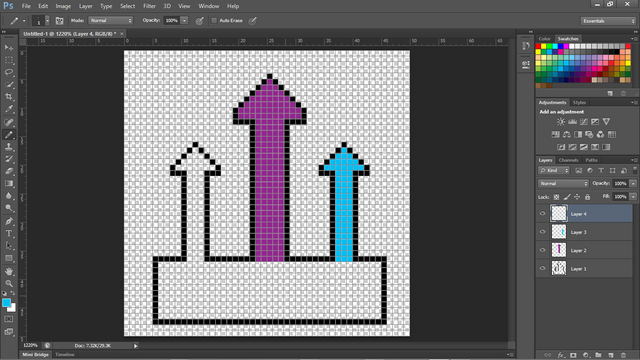Select the Eraser tool
Viewport: 640px width, 360px height.
9,171
